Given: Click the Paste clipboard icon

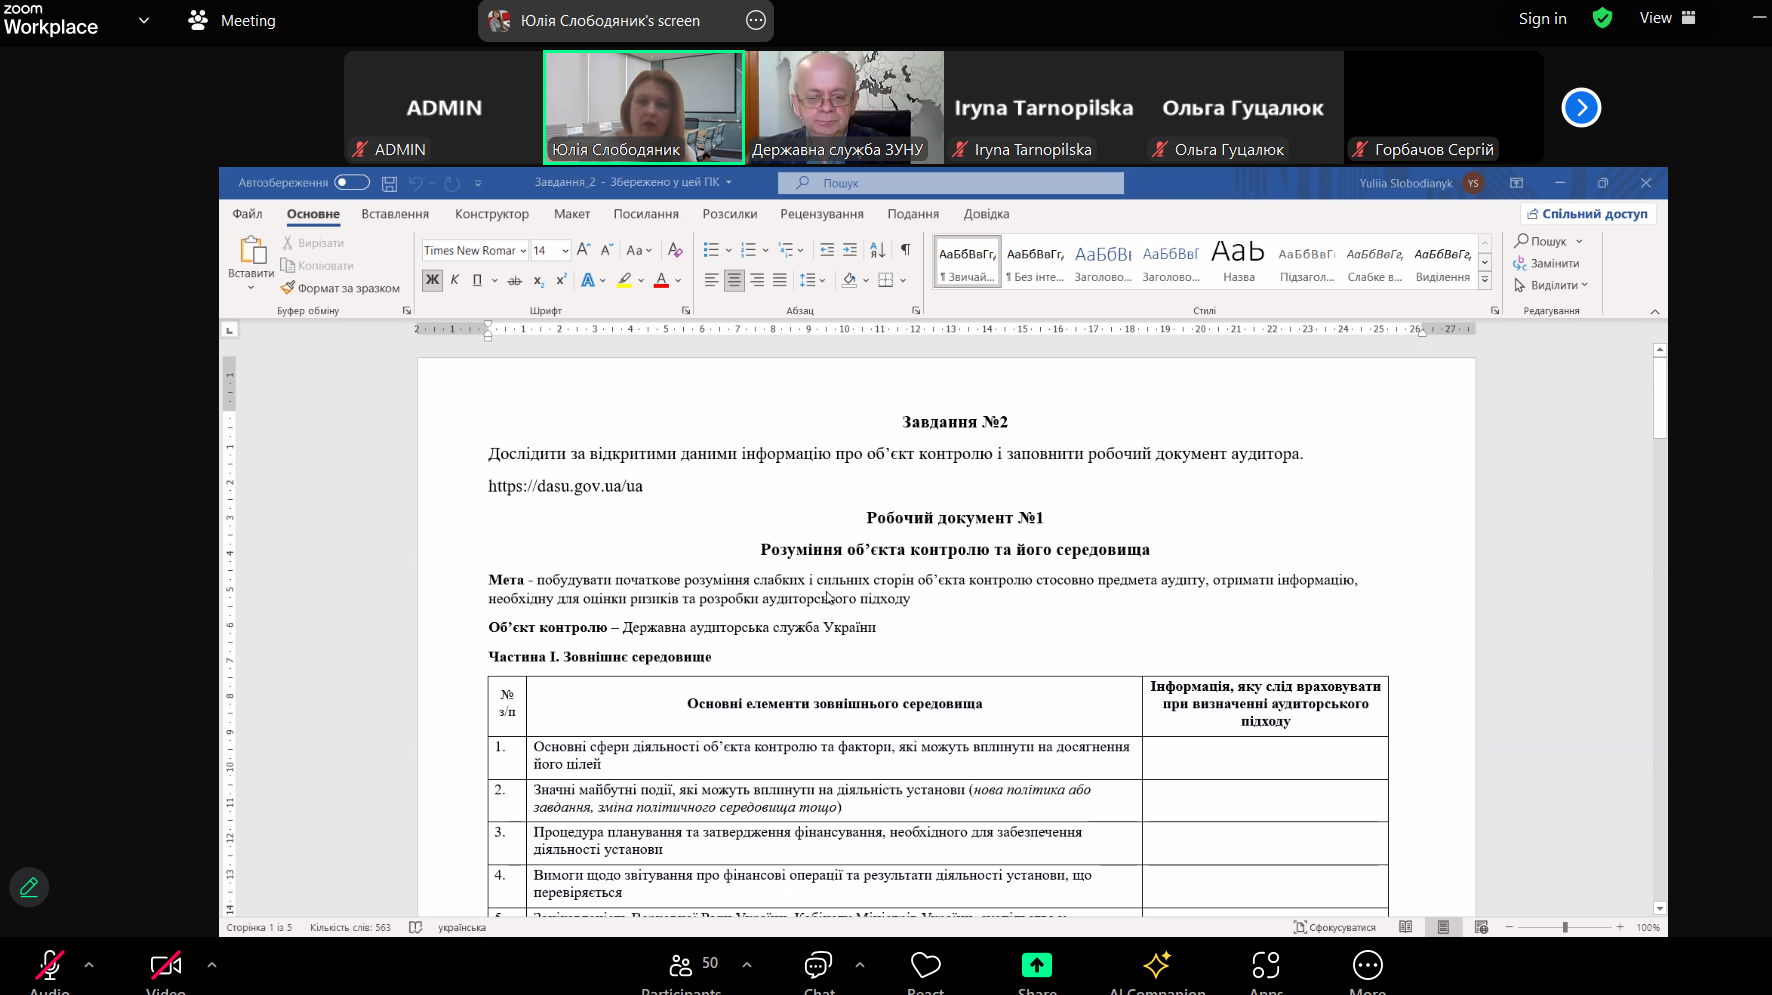Looking at the screenshot, I should click(252, 250).
